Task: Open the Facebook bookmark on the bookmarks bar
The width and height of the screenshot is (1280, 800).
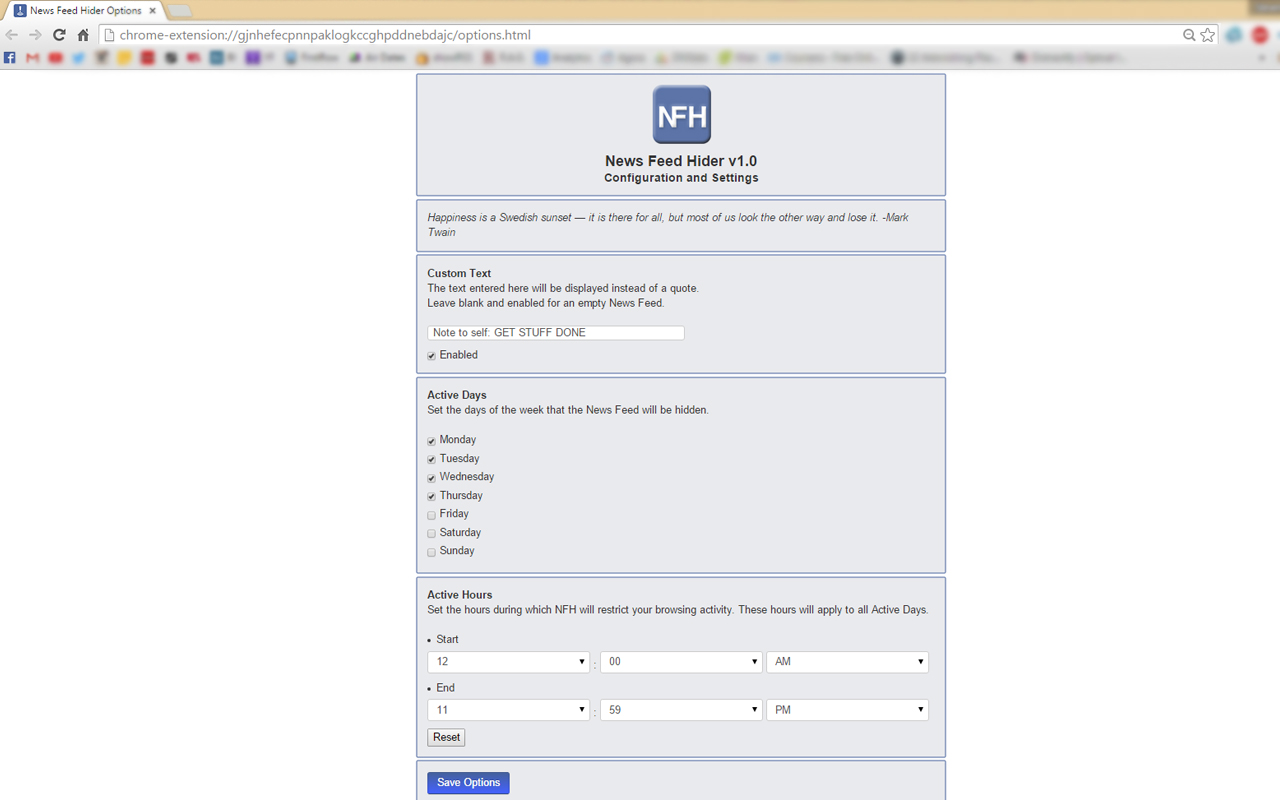Action: tap(9, 57)
